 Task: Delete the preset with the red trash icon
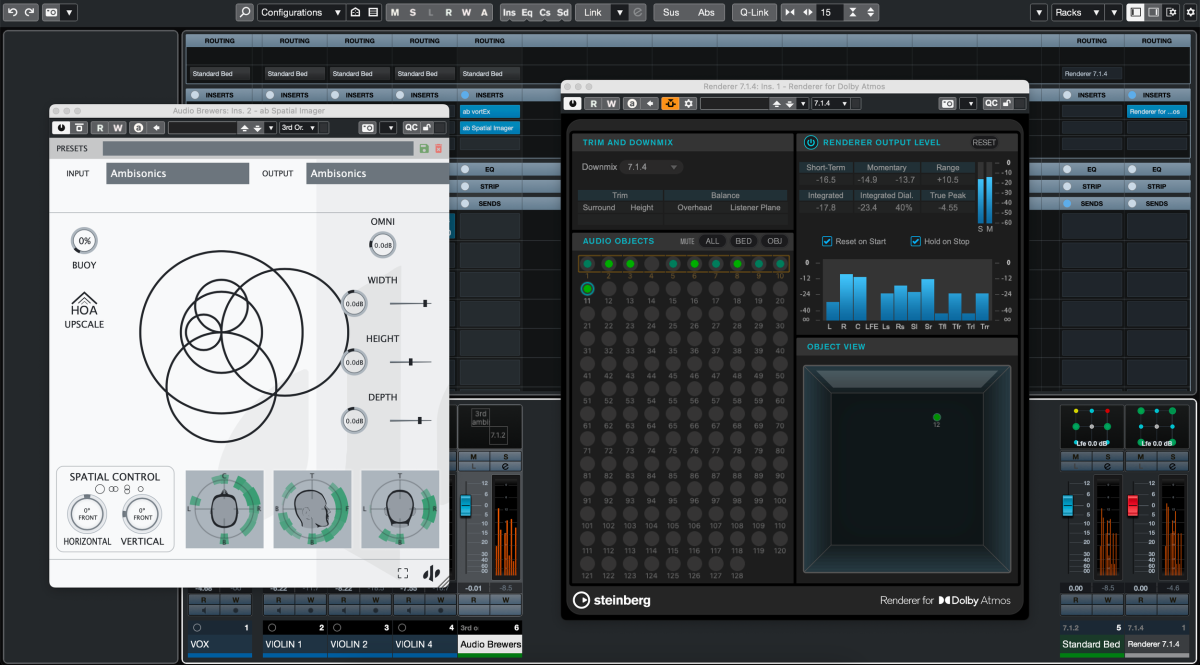pyautogui.click(x=438, y=148)
